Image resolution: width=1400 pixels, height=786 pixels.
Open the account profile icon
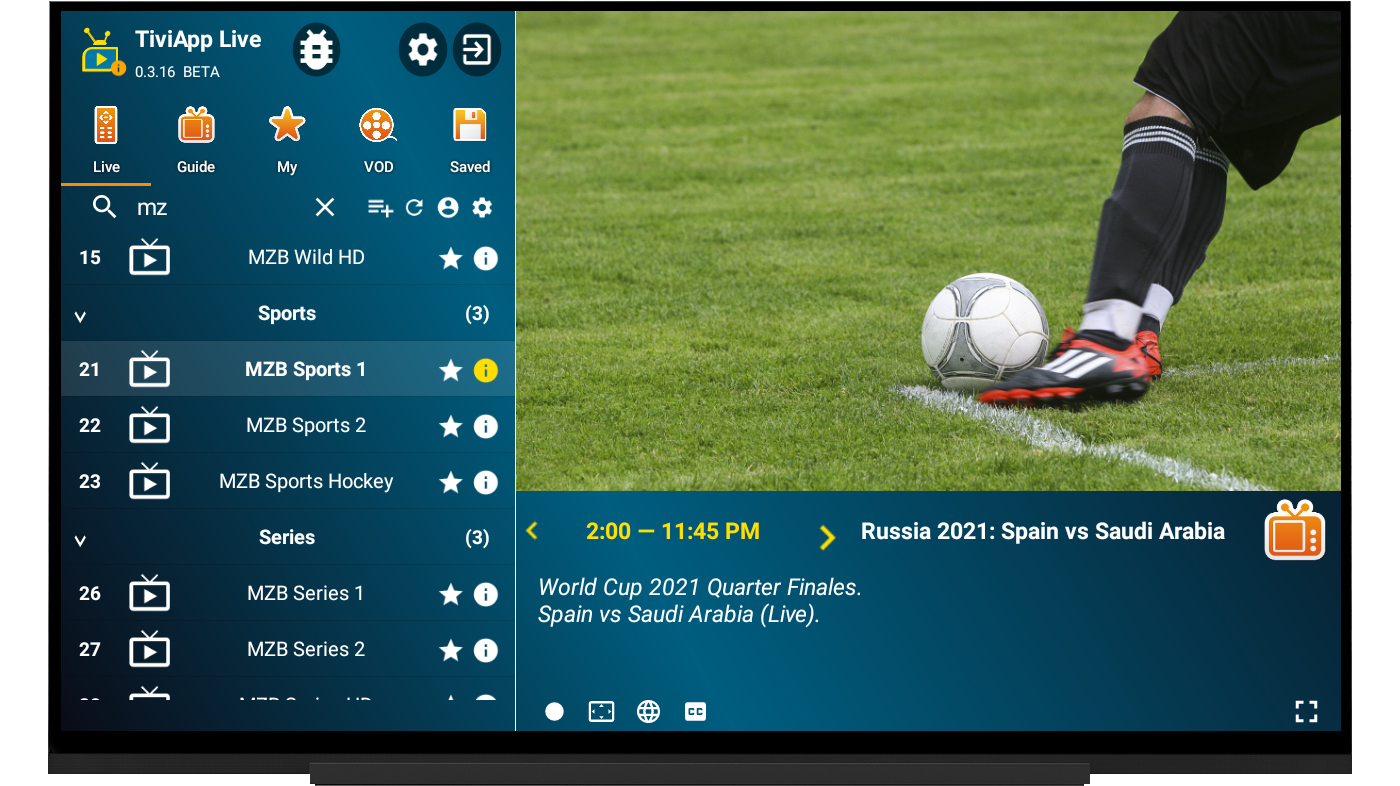[448, 208]
